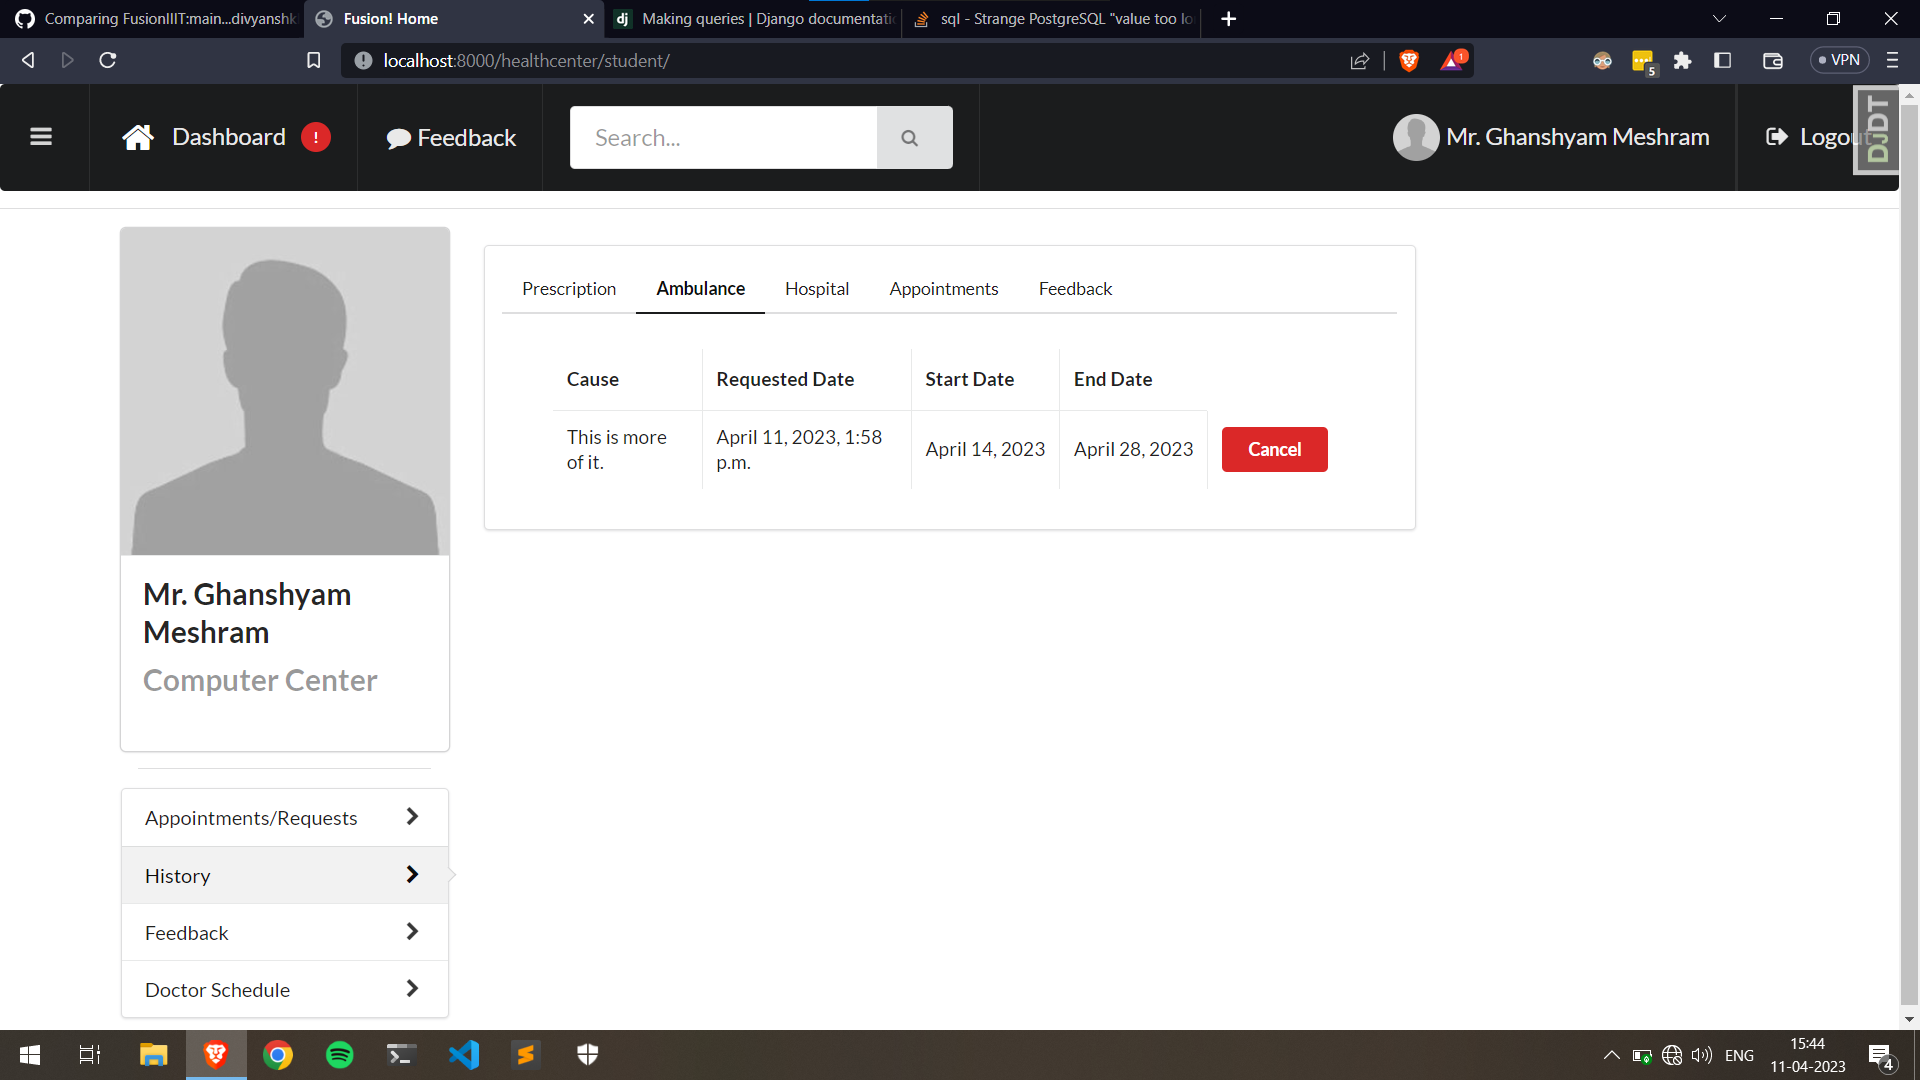Click the red notification alert badge

click(316, 137)
